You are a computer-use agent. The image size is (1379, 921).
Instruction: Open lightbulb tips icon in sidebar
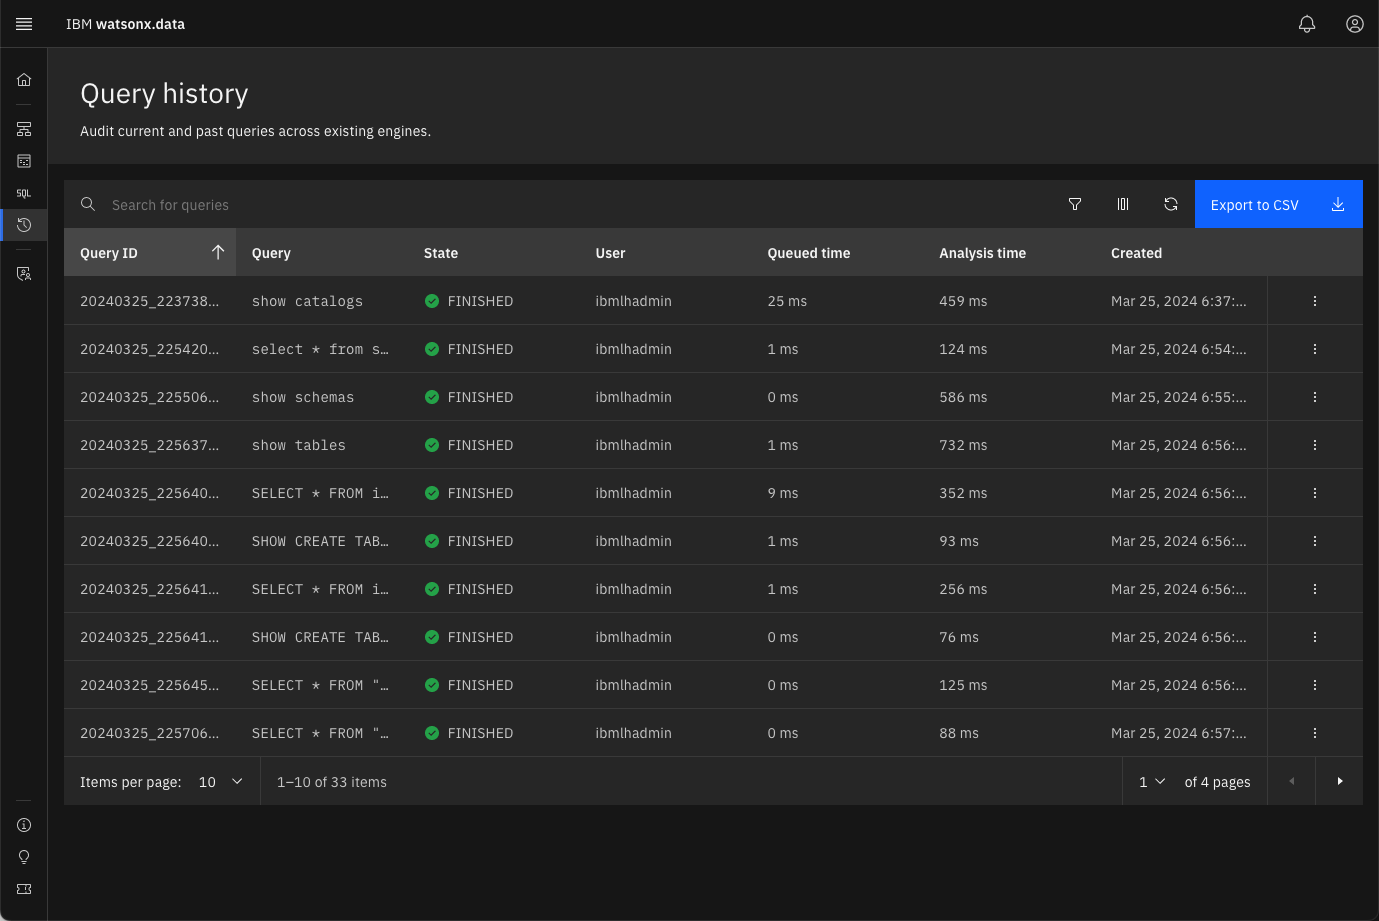[x=24, y=857]
